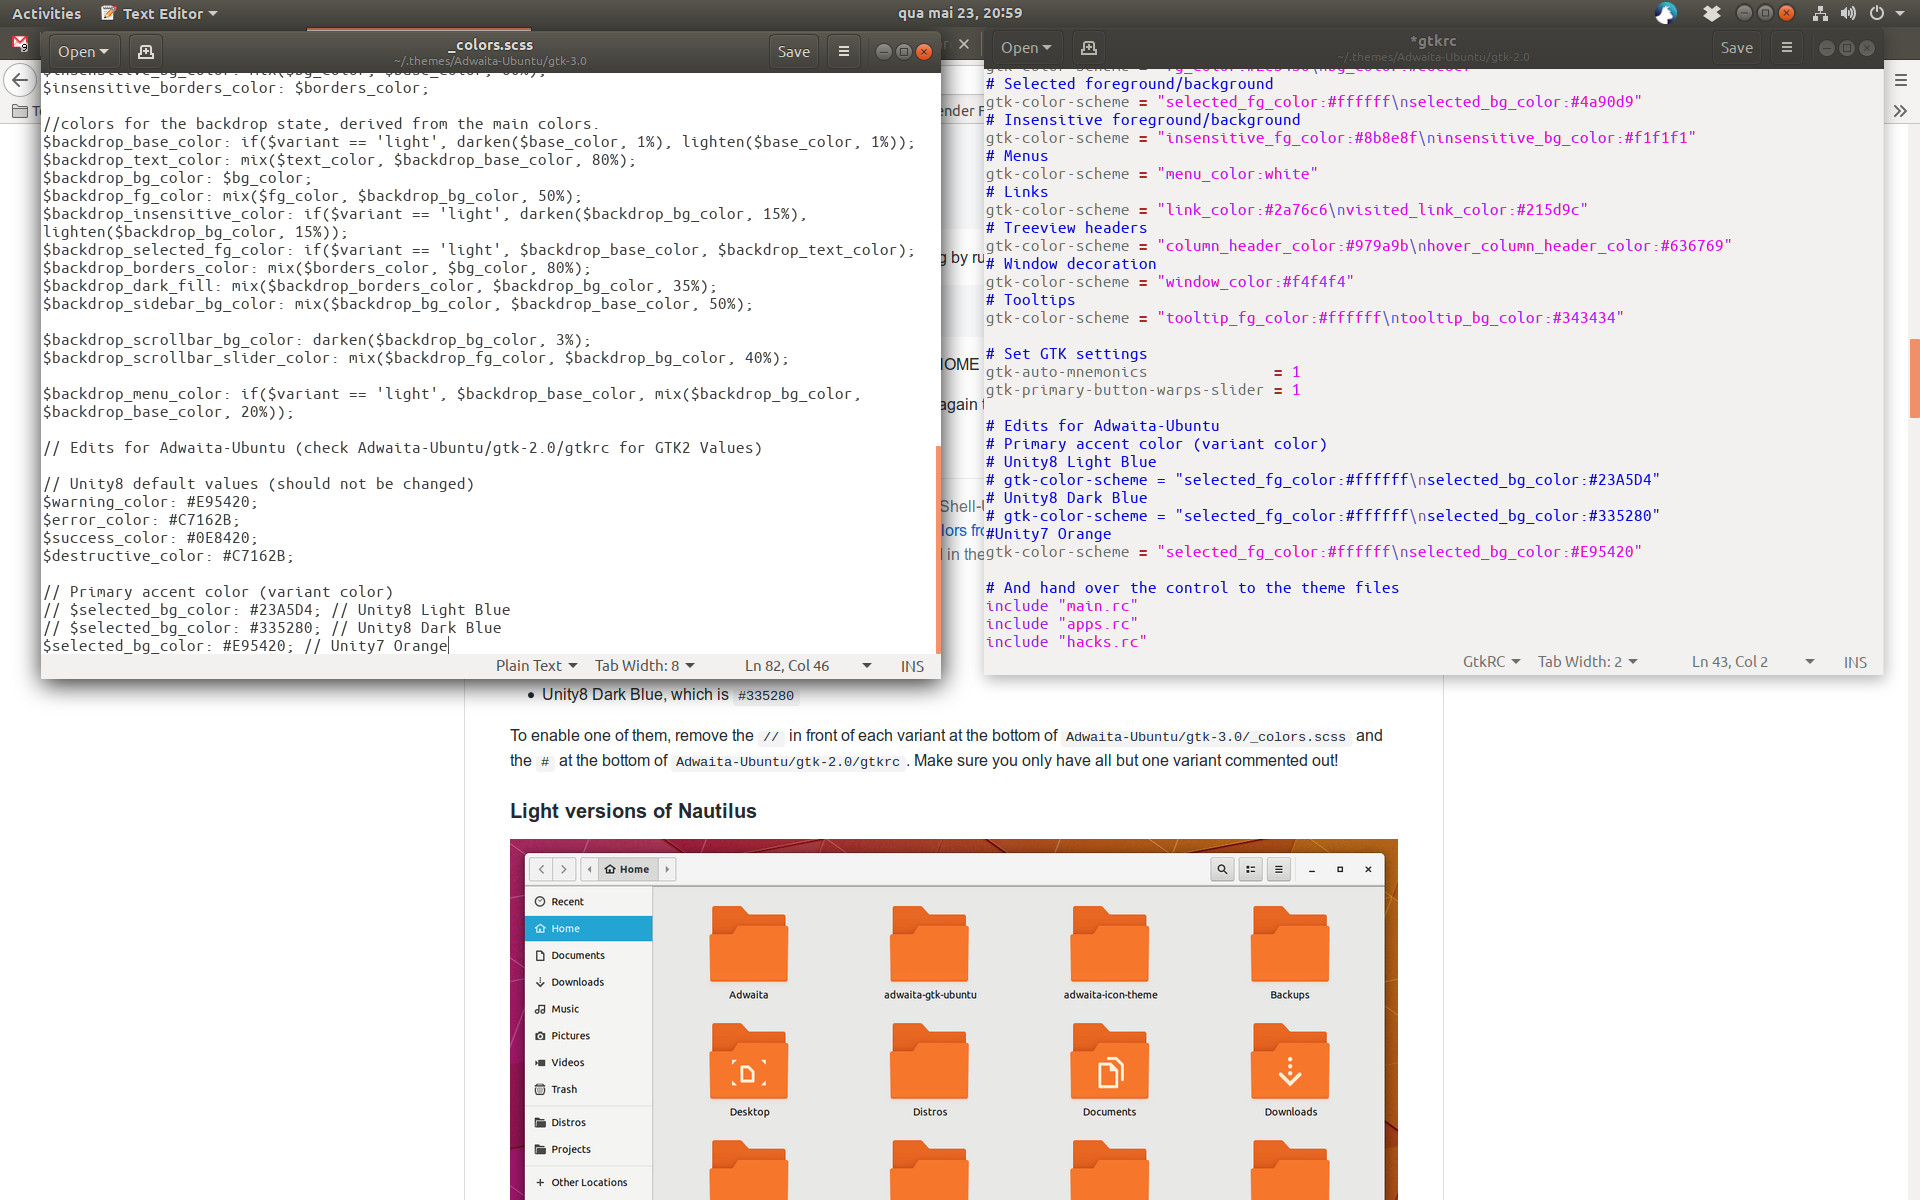Open the Text Editor application menu
Image resolution: width=1920 pixels, height=1200 pixels.
tap(158, 13)
